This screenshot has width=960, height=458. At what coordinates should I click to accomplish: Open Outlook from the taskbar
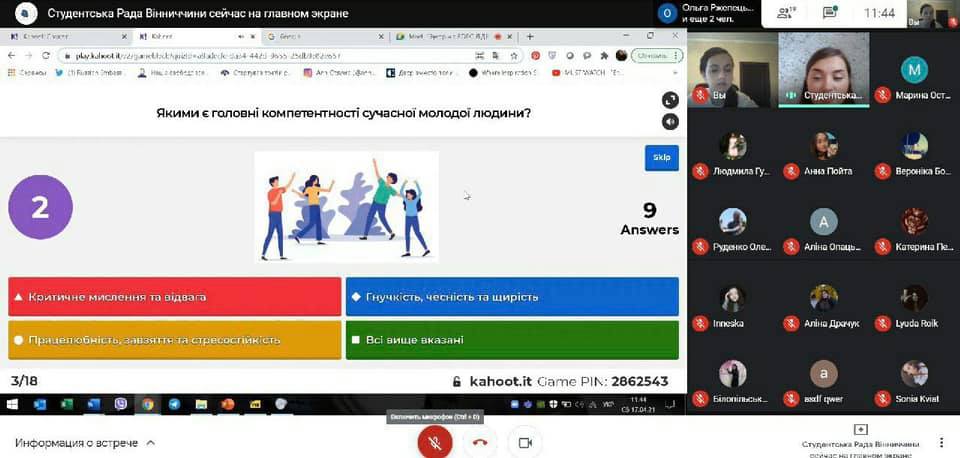(x=40, y=404)
